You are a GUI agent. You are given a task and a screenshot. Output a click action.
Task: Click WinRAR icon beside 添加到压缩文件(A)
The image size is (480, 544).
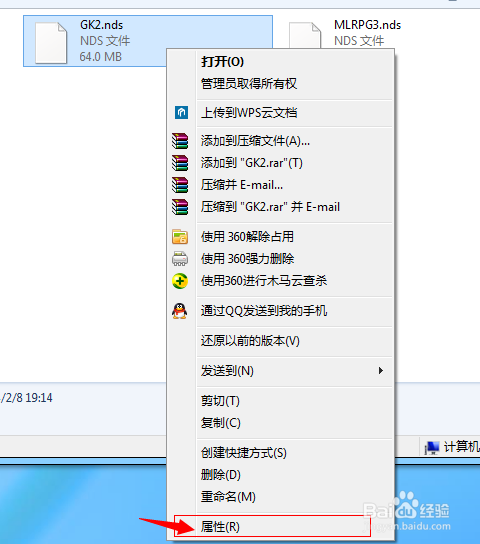(x=180, y=141)
